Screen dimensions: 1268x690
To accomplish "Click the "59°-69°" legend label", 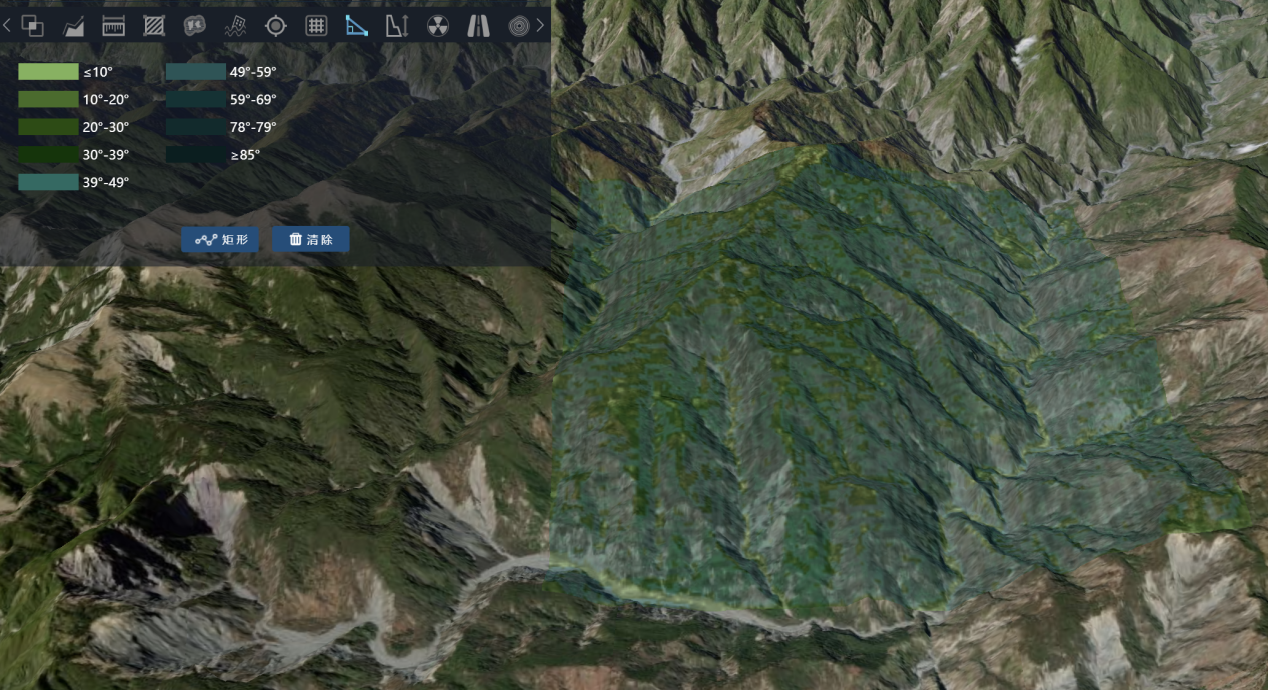I will click(x=253, y=100).
